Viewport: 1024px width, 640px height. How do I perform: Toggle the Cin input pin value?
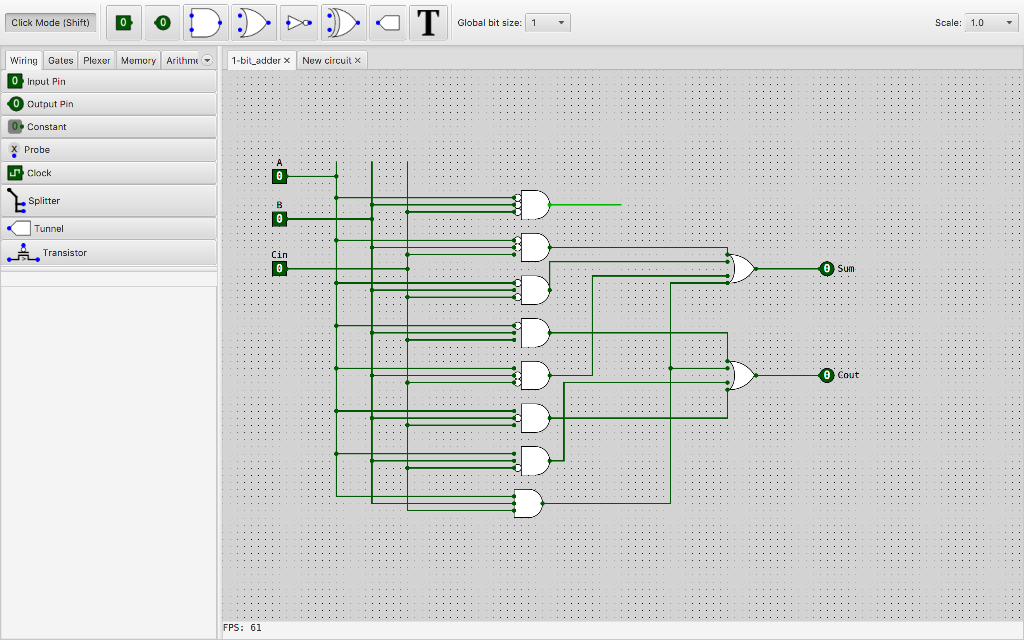(x=279, y=268)
